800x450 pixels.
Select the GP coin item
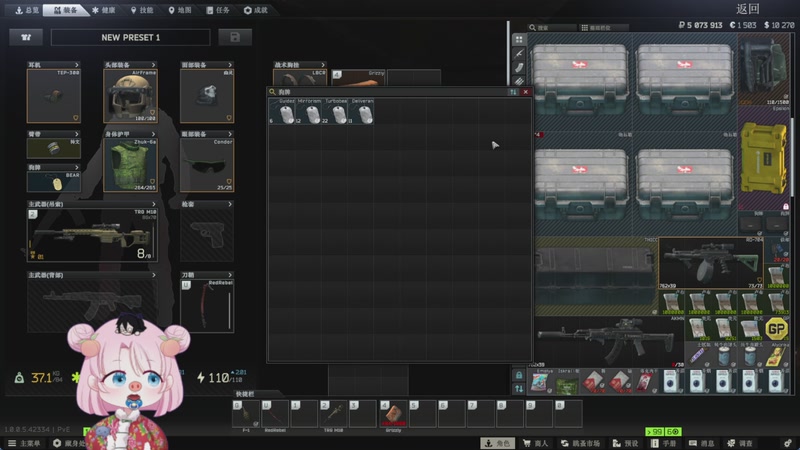pyautogui.click(x=776, y=329)
